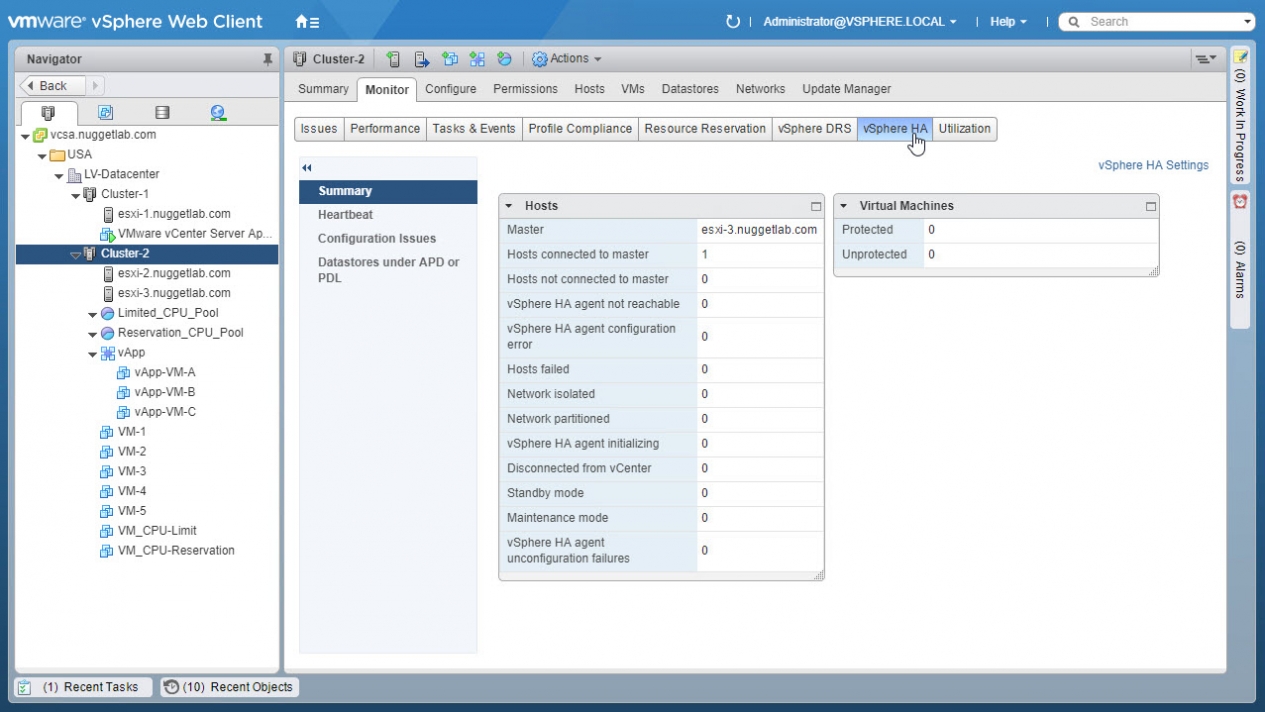Pin the Navigator panel
The width and height of the screenshot is (1265, 712).
click(x=267, y=59)
